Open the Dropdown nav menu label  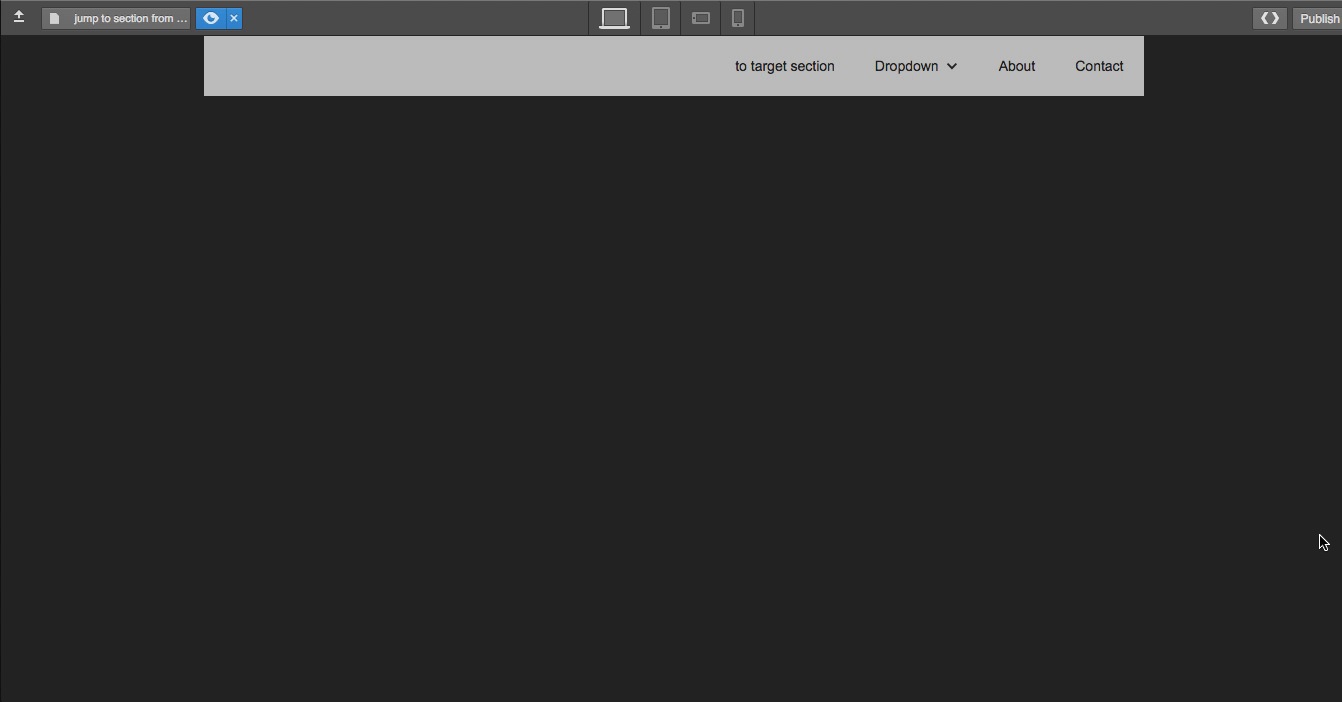[x=906, y=66]
